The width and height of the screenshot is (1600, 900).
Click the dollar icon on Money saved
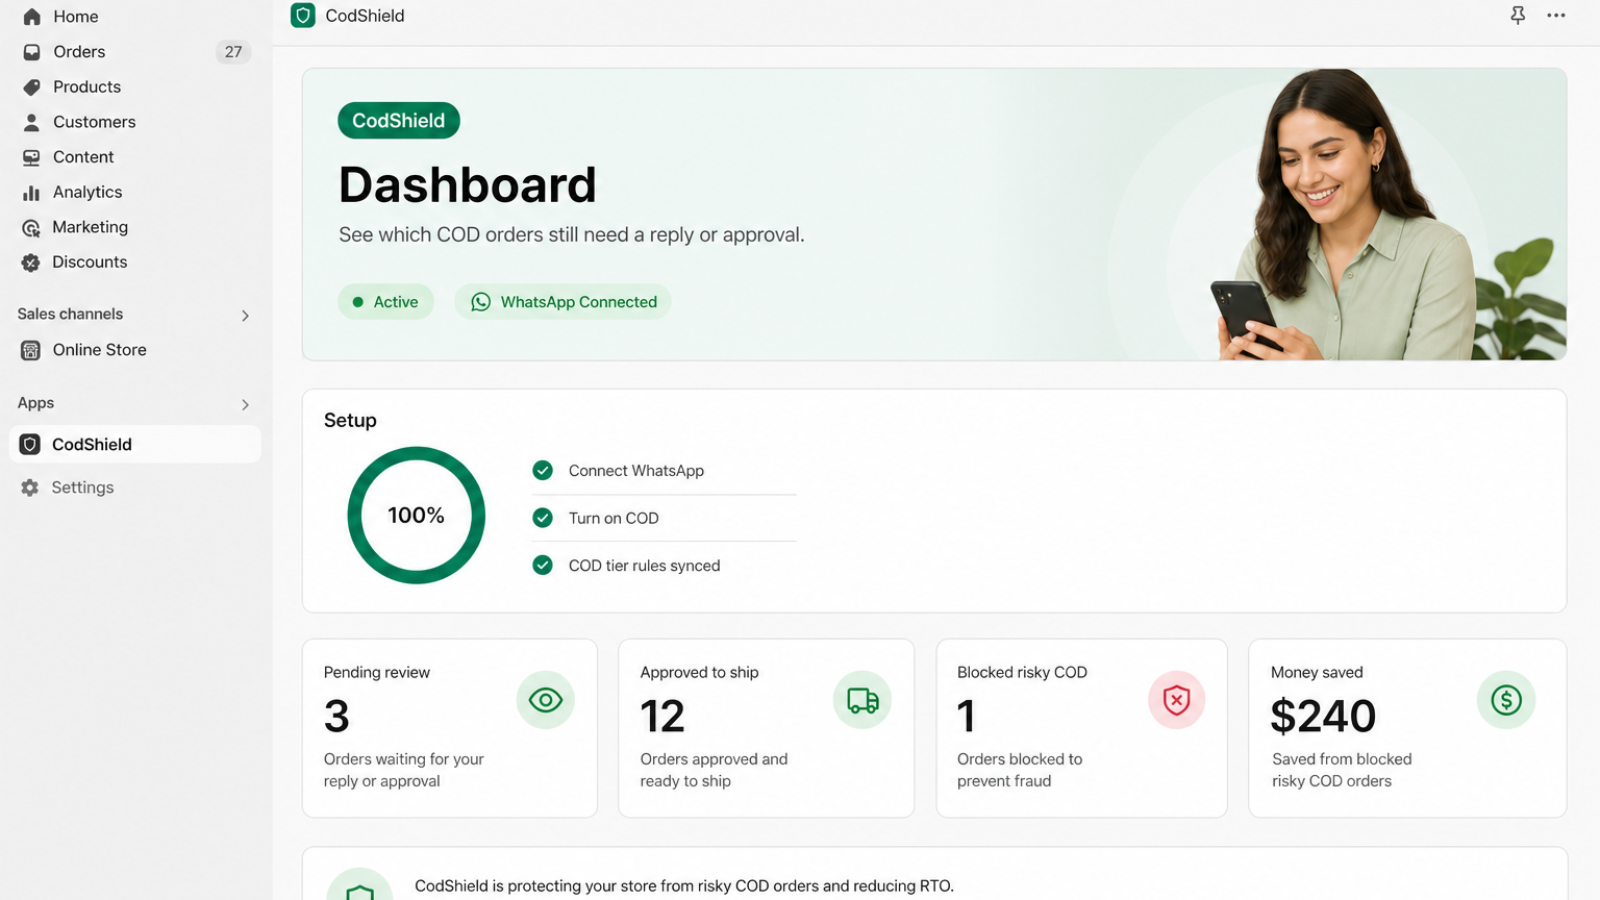(x=1506, y=700)
